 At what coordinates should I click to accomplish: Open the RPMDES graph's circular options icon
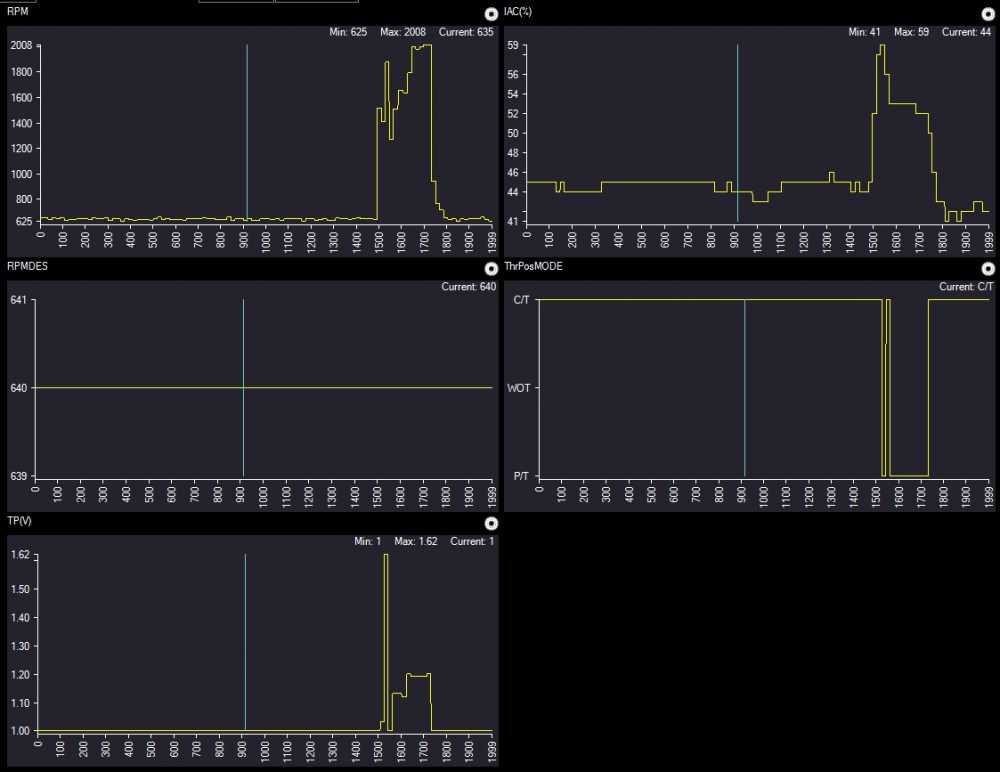[490, 269]
